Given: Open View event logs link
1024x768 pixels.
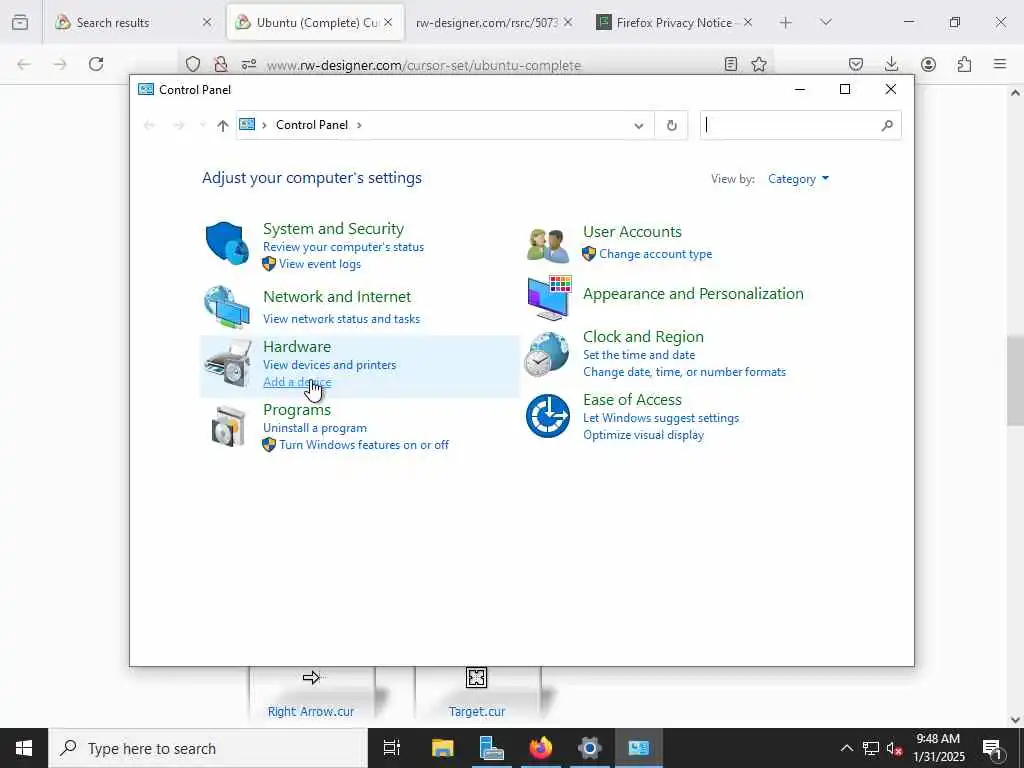Looking at the screenshot, I should coord(319,264).
